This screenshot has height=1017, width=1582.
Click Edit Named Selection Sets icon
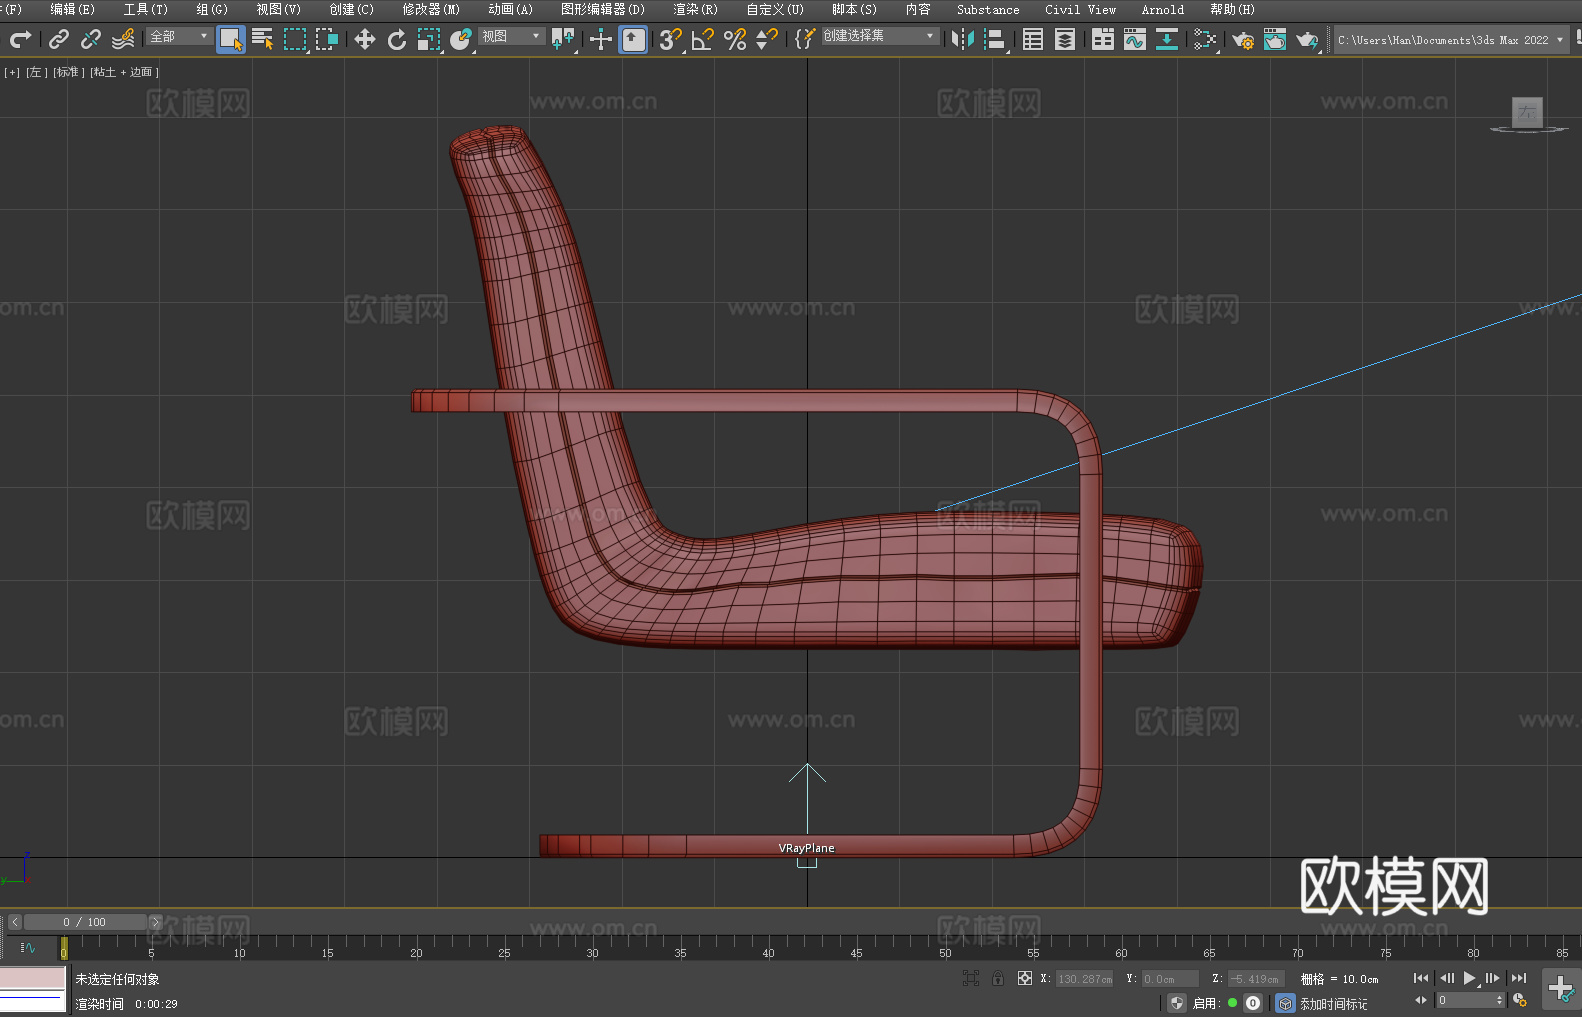click(804, 39)
